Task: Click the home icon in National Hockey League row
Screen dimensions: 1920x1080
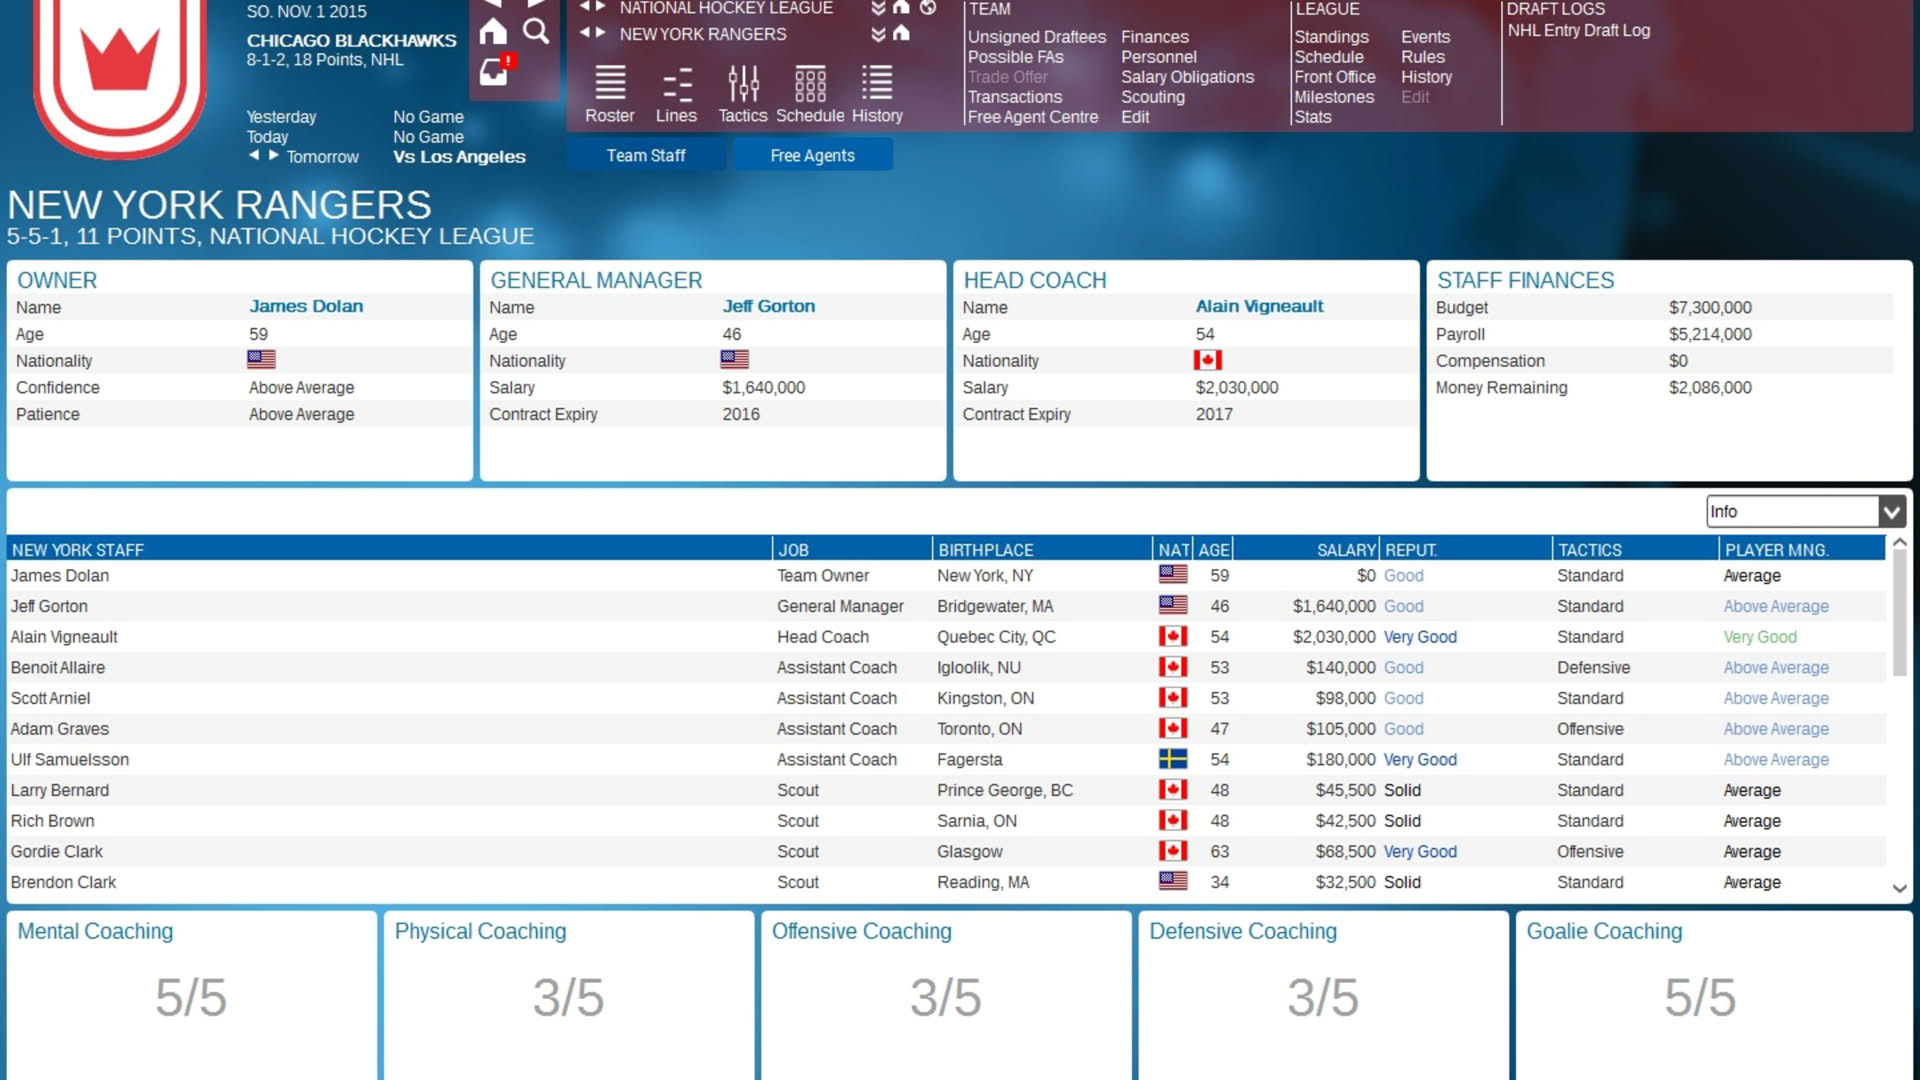Action: (x=901, y=8)
